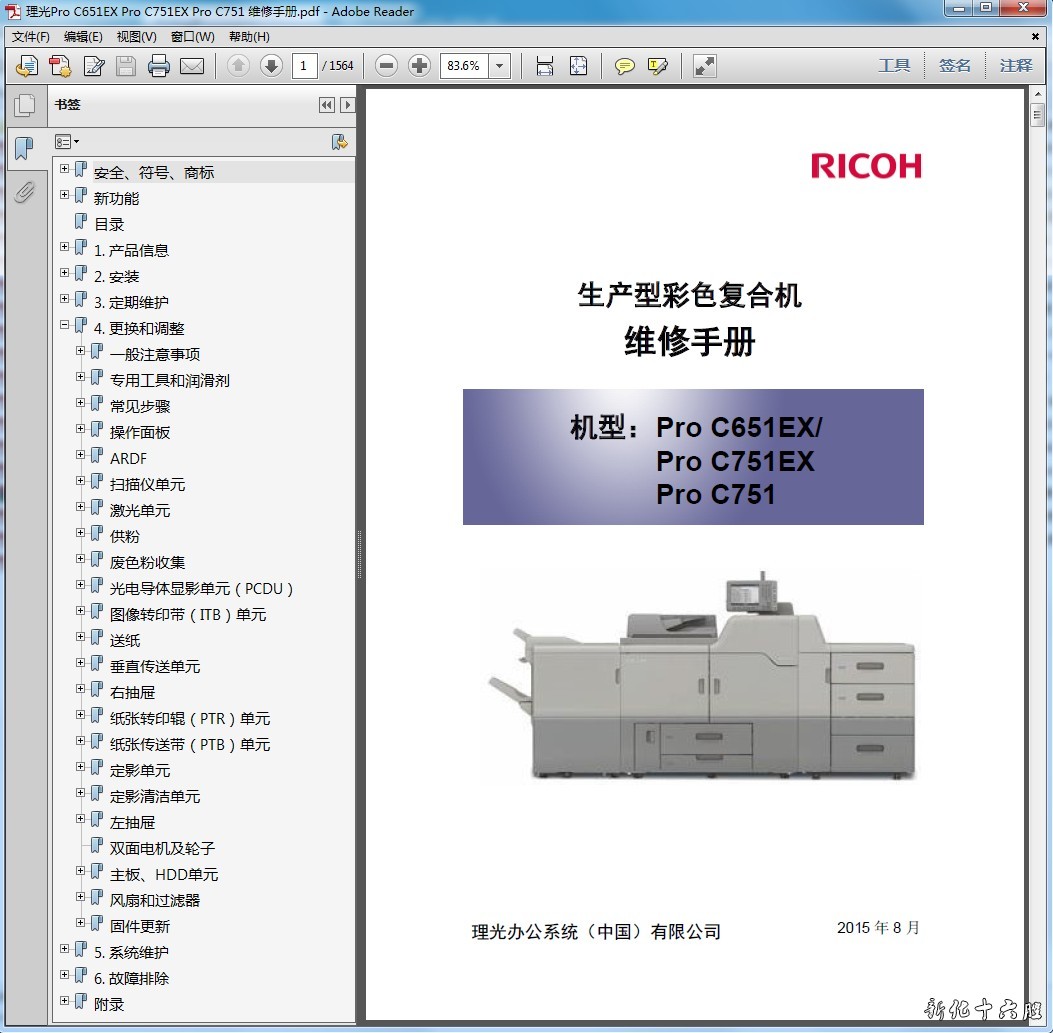Open the 工具 pane
1053x1033 pixels.
pos(894,66)
